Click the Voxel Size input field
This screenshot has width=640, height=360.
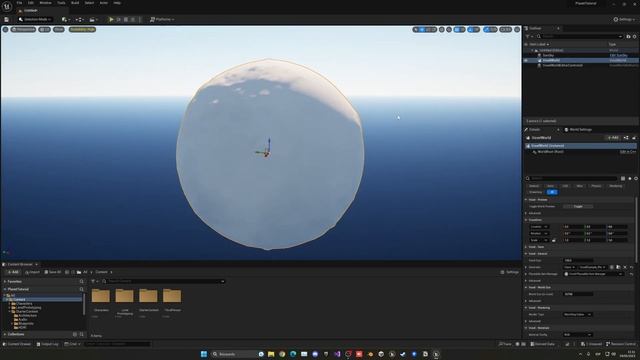pyautogui.click(x=578, y=260)
